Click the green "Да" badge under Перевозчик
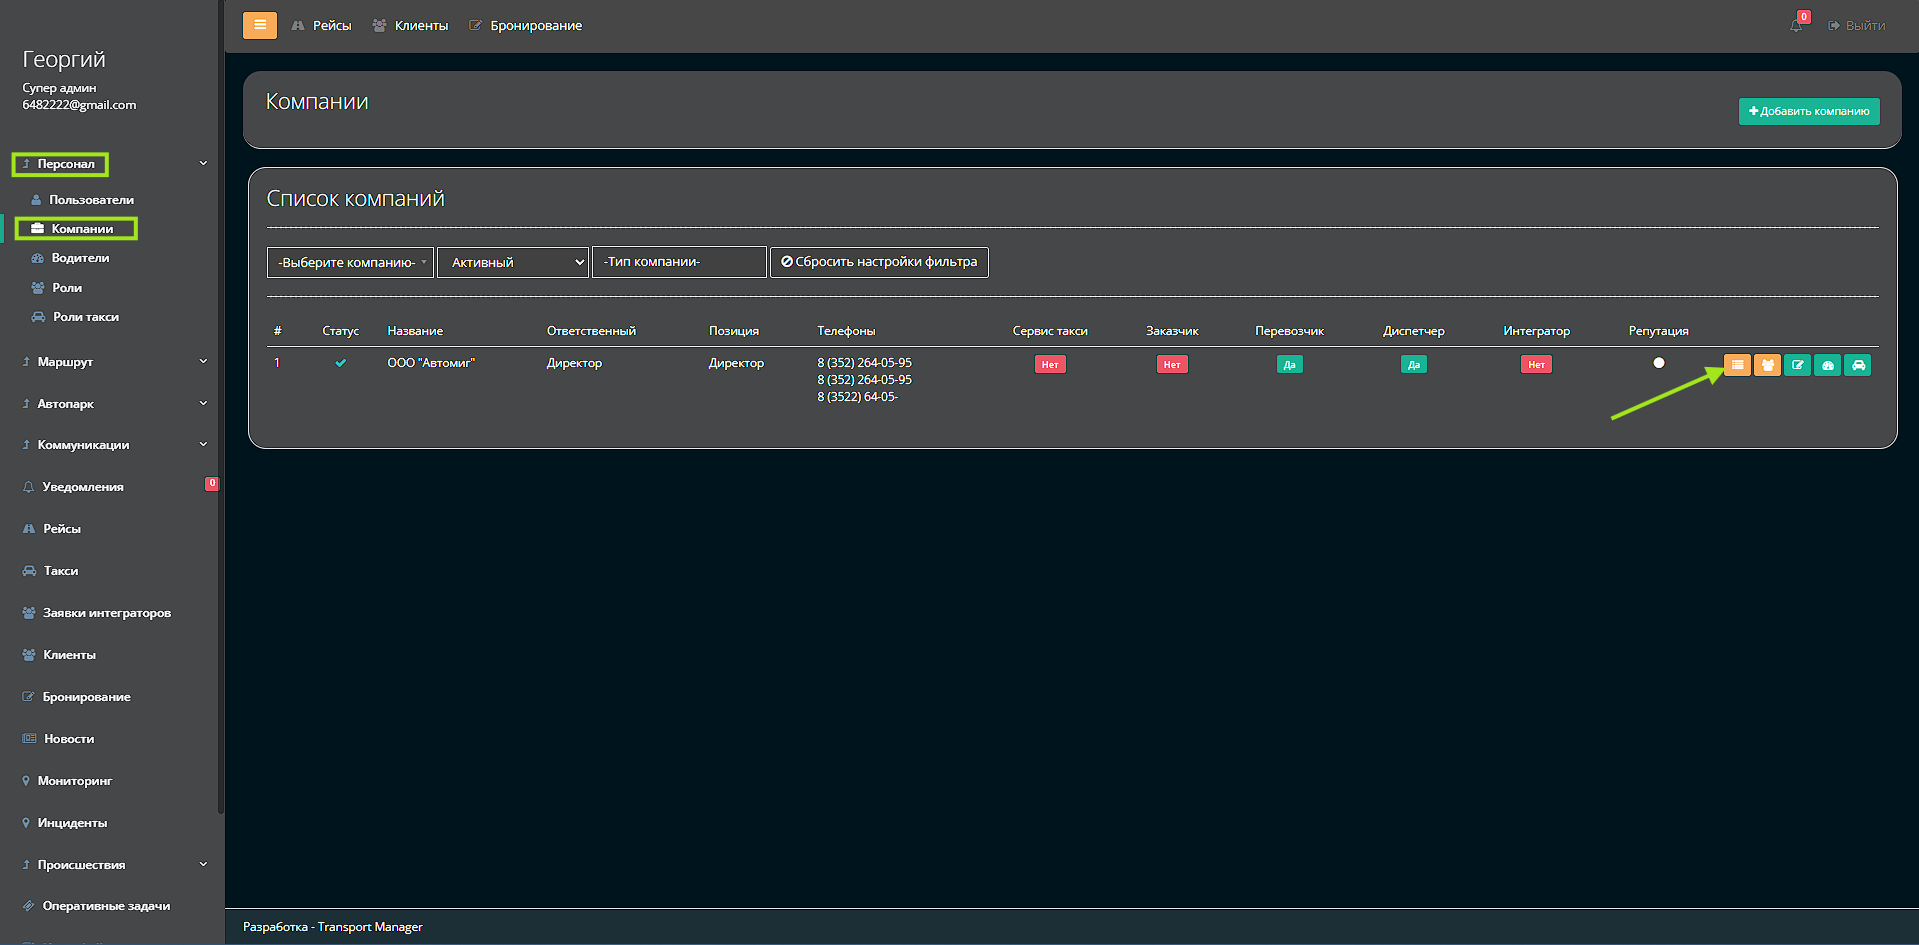Image resolution: width=1919 pixels, height=945 pixels. [1289, 365]
